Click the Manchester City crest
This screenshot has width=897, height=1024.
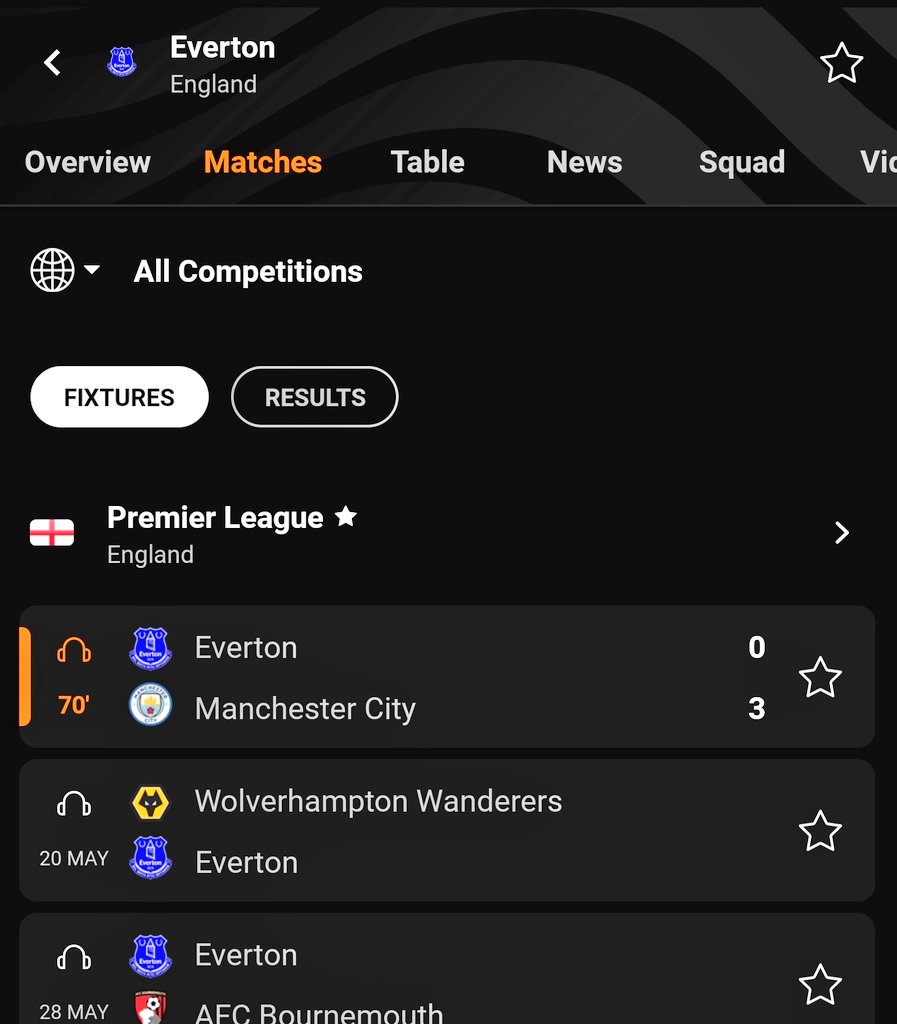pyautogui.click(x=151, y=705)
